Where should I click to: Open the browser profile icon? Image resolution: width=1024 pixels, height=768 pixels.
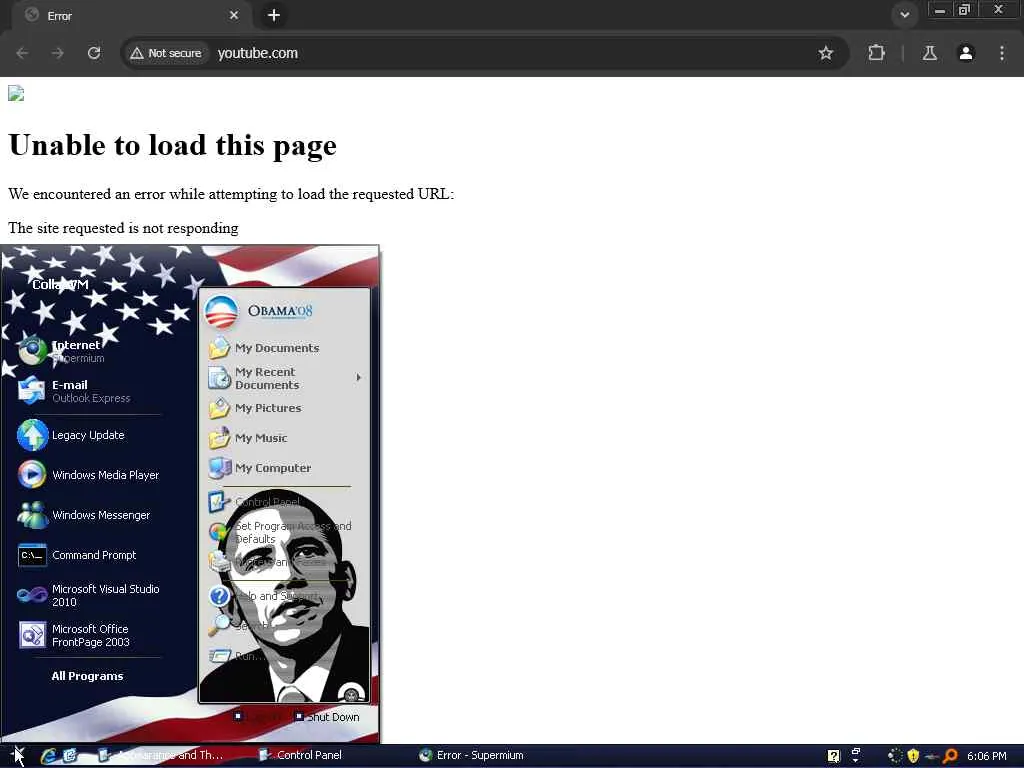pyautogui.click(x=966, y=53)
